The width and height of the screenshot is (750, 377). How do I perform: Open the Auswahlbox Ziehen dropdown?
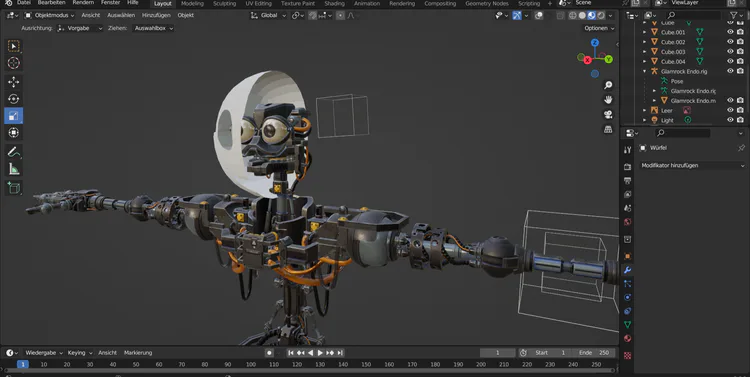pyautogui.click(x=153, y=28)
